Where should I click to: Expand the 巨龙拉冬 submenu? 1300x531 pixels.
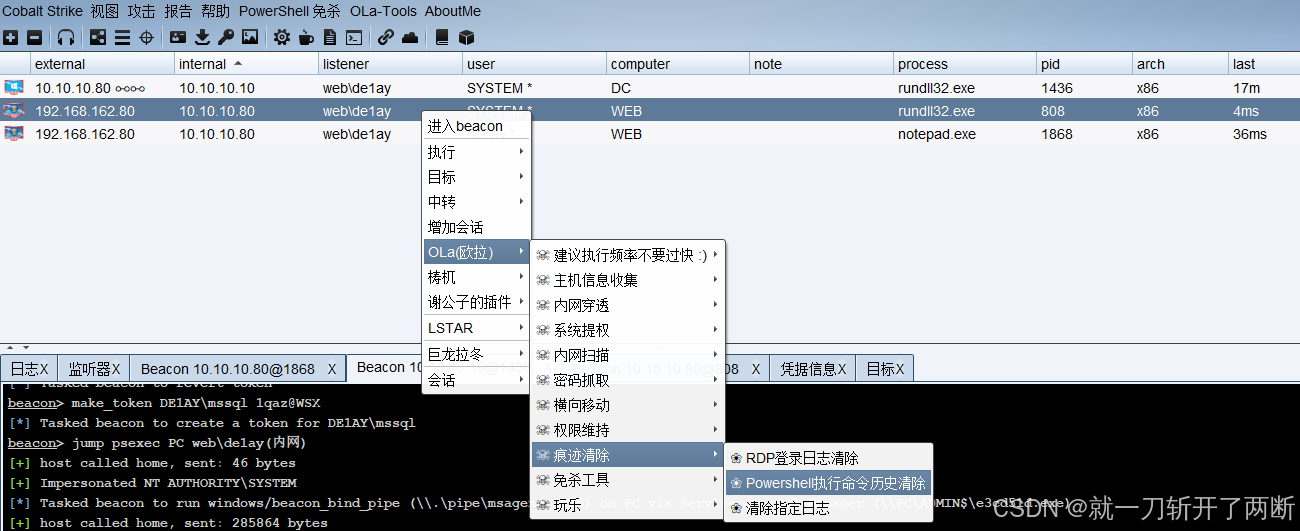(476, 354)
